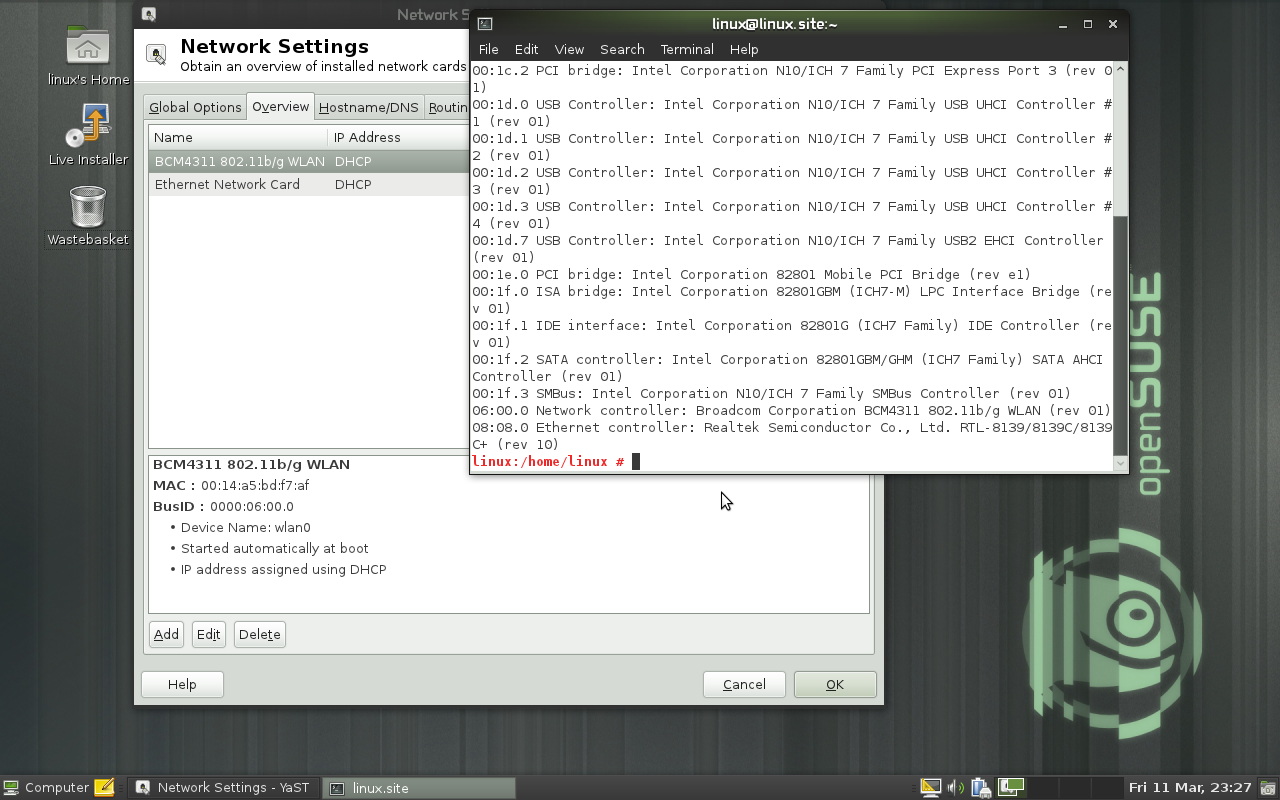1280x800 pixels.
Task: Select the Ethernet Network Card row
Action: (x=309, y=184)
